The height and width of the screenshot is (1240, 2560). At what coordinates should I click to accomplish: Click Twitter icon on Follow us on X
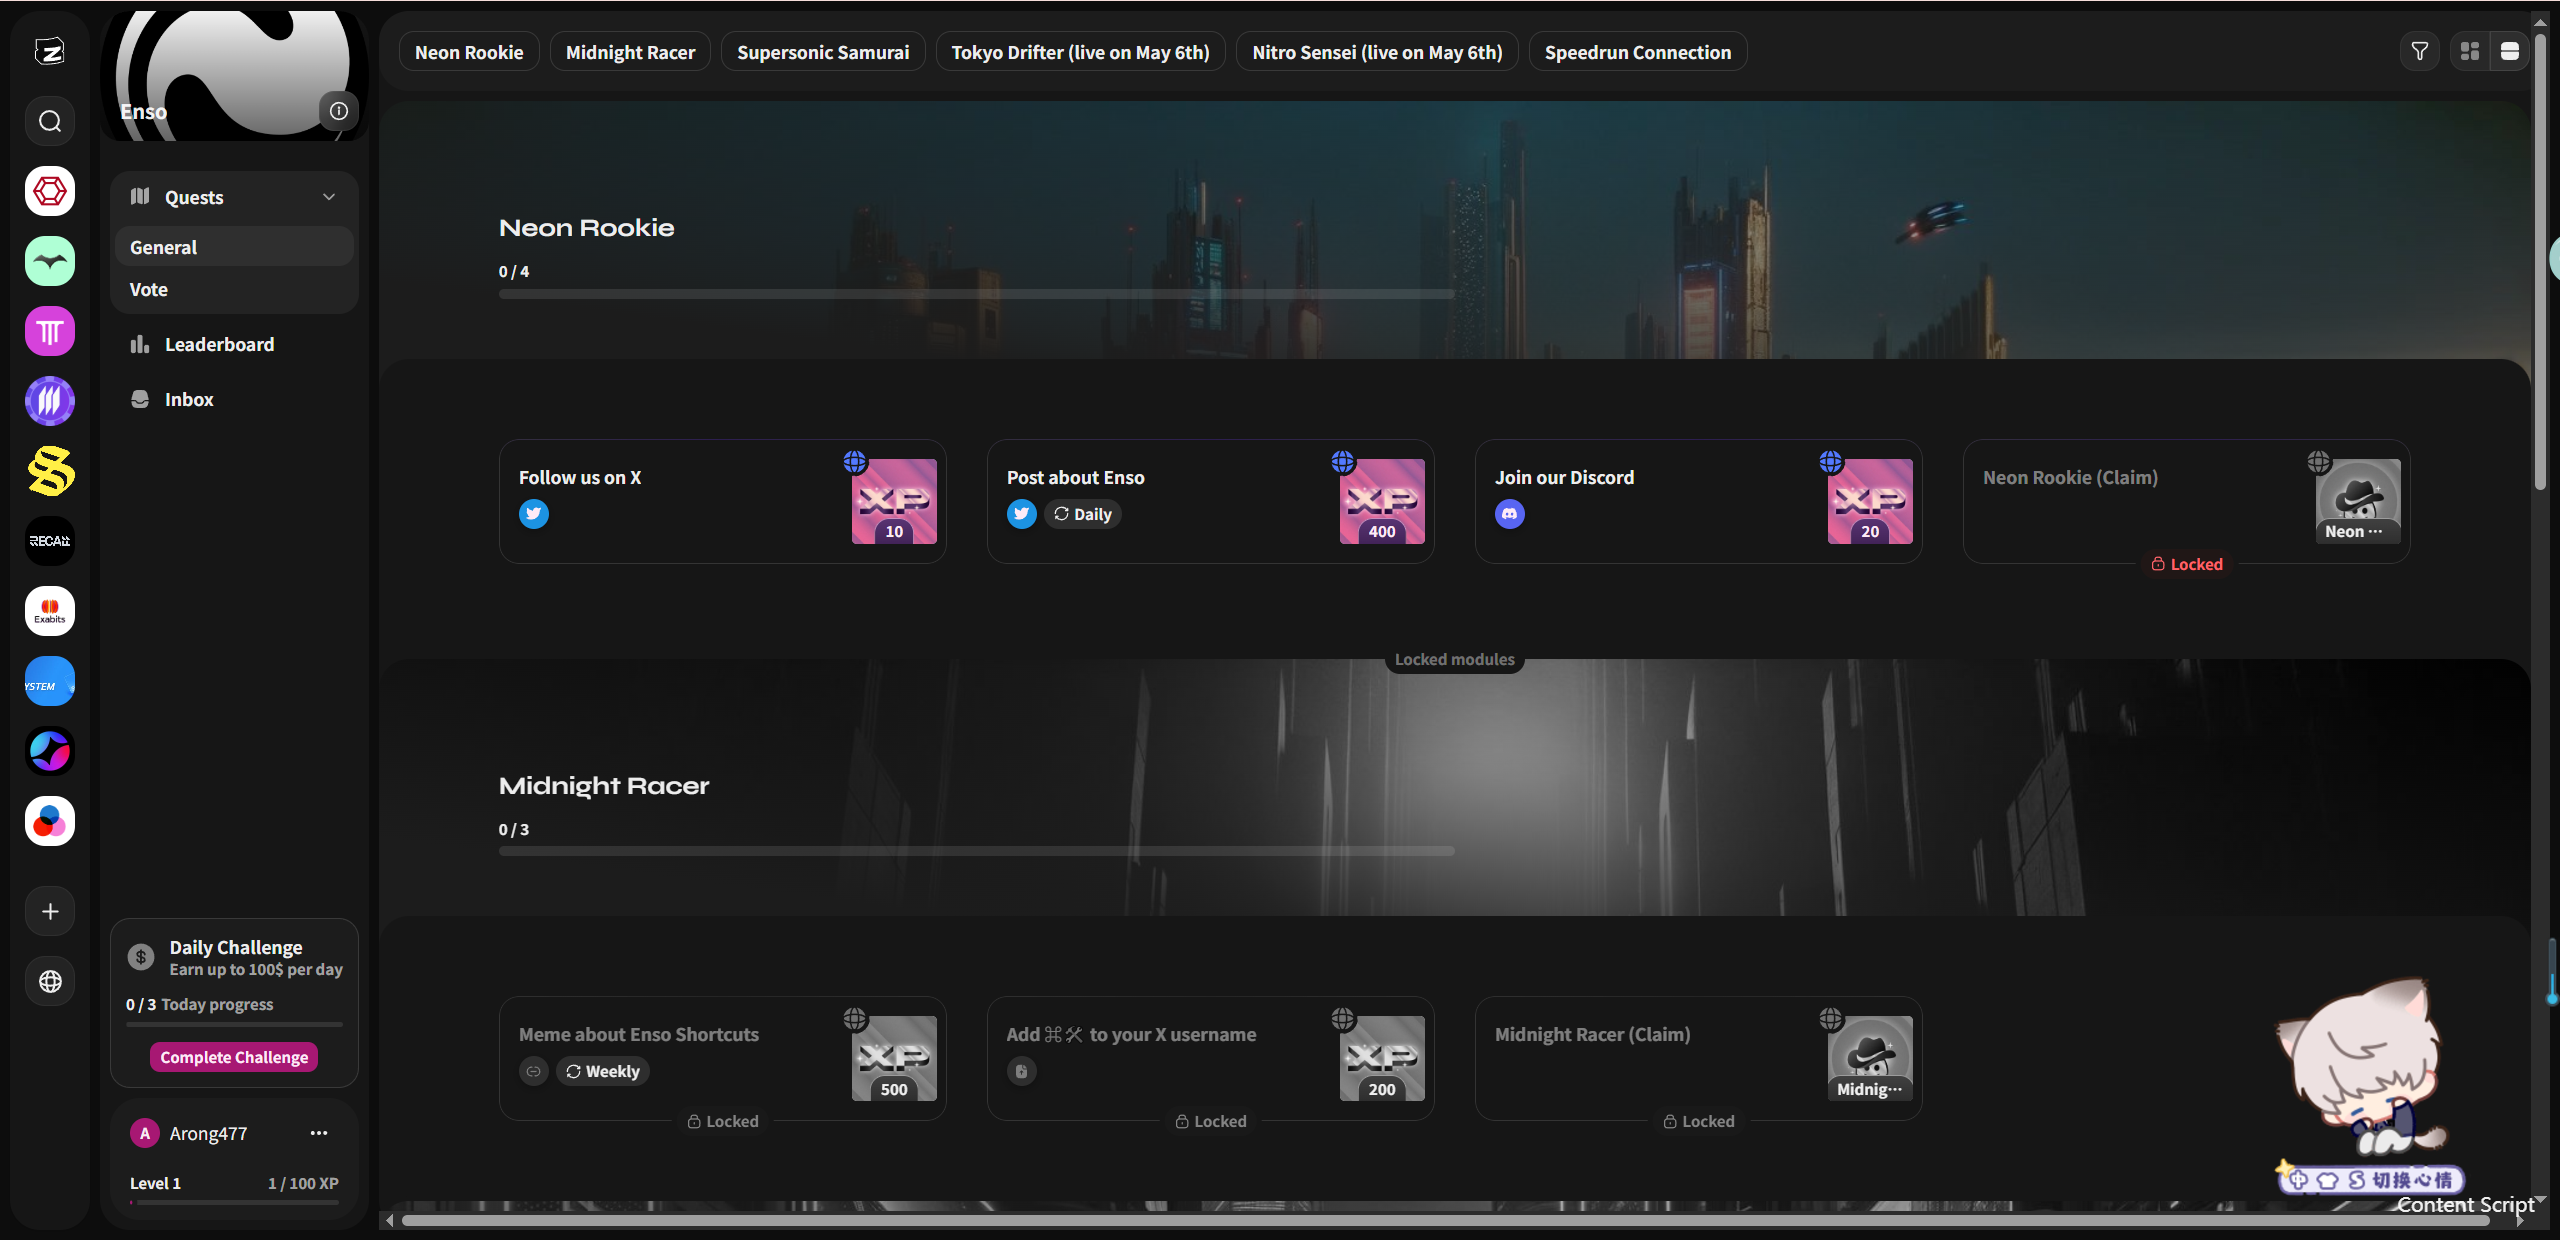[x=534, y=514]
